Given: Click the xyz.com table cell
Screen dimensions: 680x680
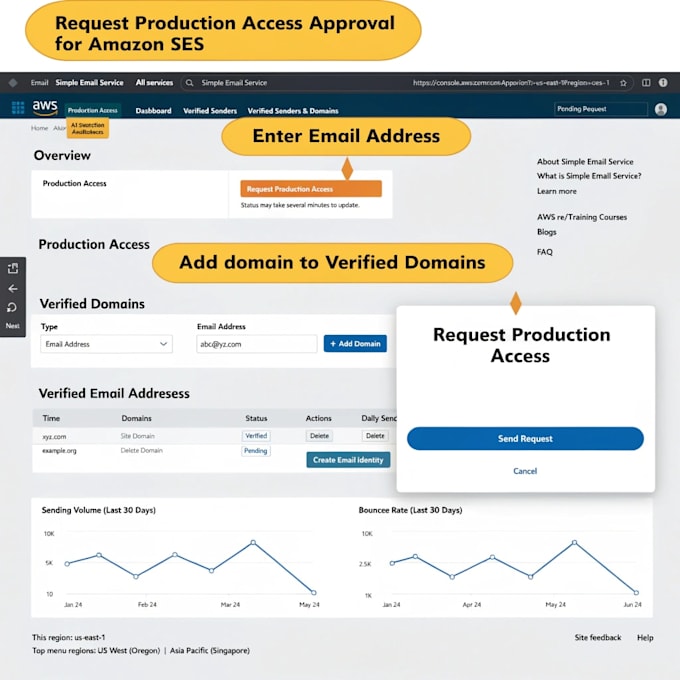Looking at the screenshot, I should point(54,437).
